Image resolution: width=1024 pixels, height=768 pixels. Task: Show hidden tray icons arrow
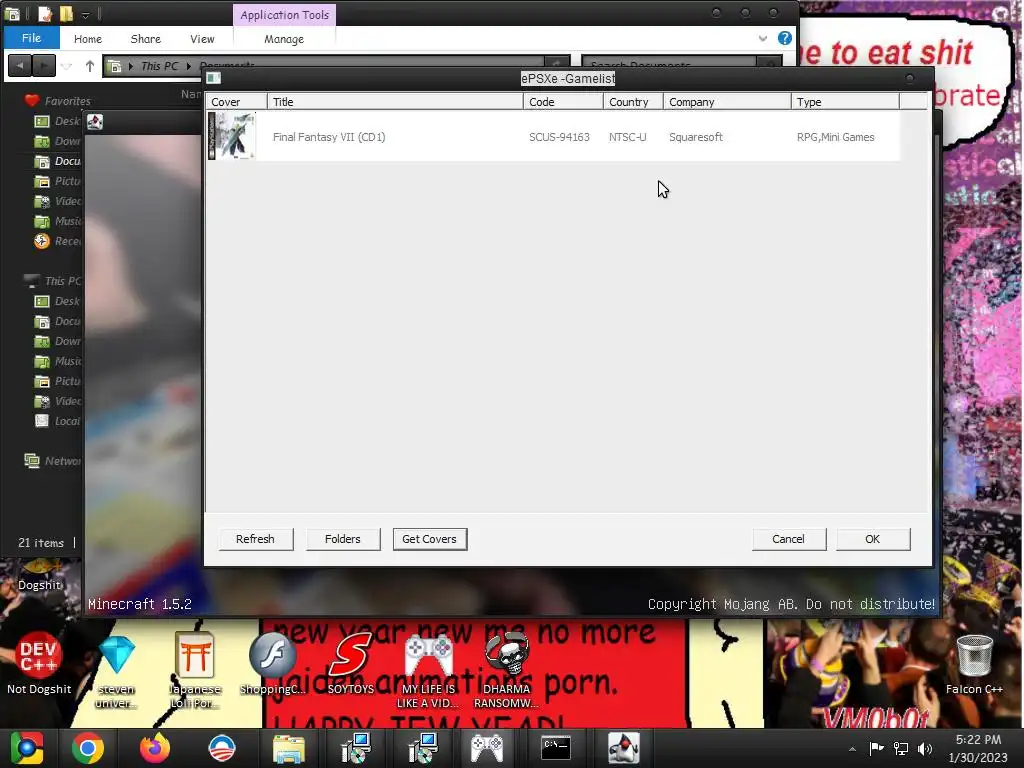[x=852, y=749]
